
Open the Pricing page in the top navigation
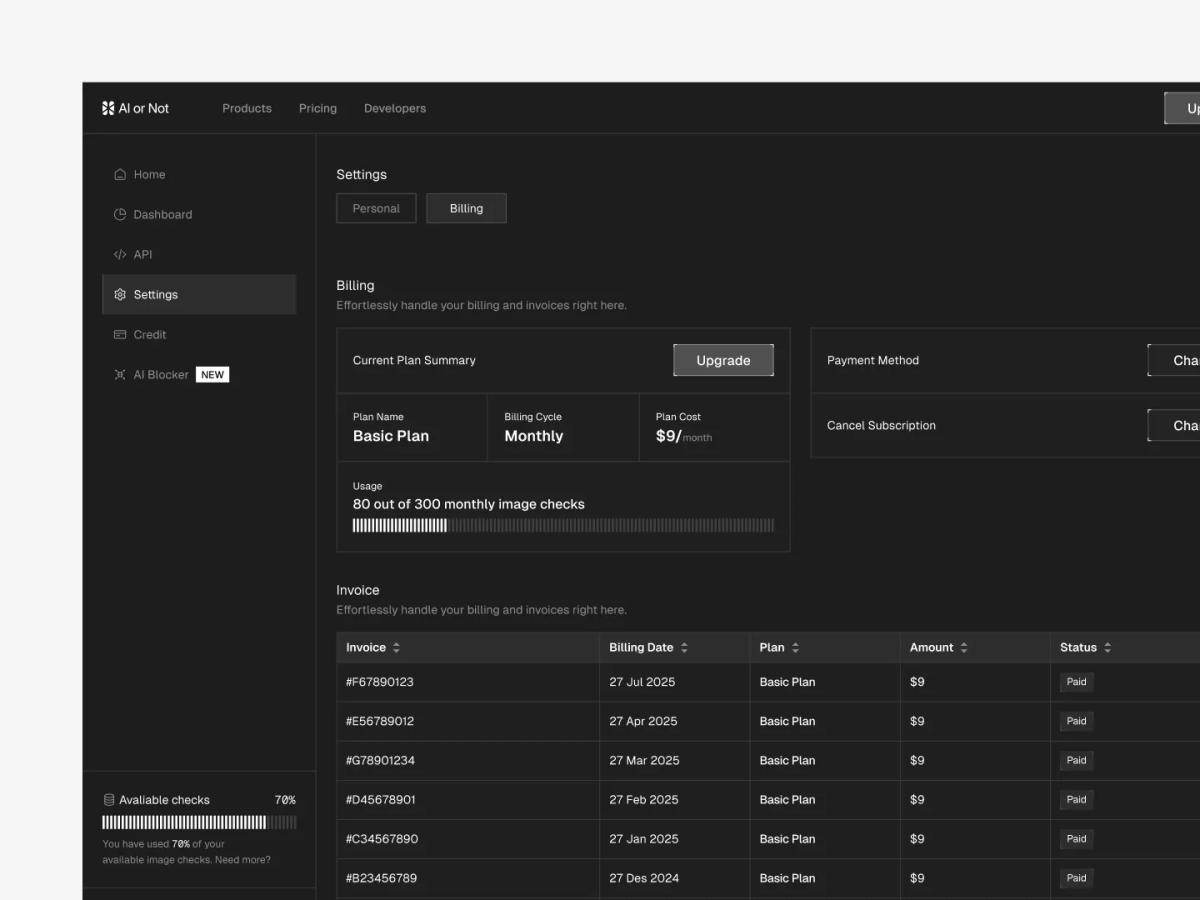(x=318, y=108)
